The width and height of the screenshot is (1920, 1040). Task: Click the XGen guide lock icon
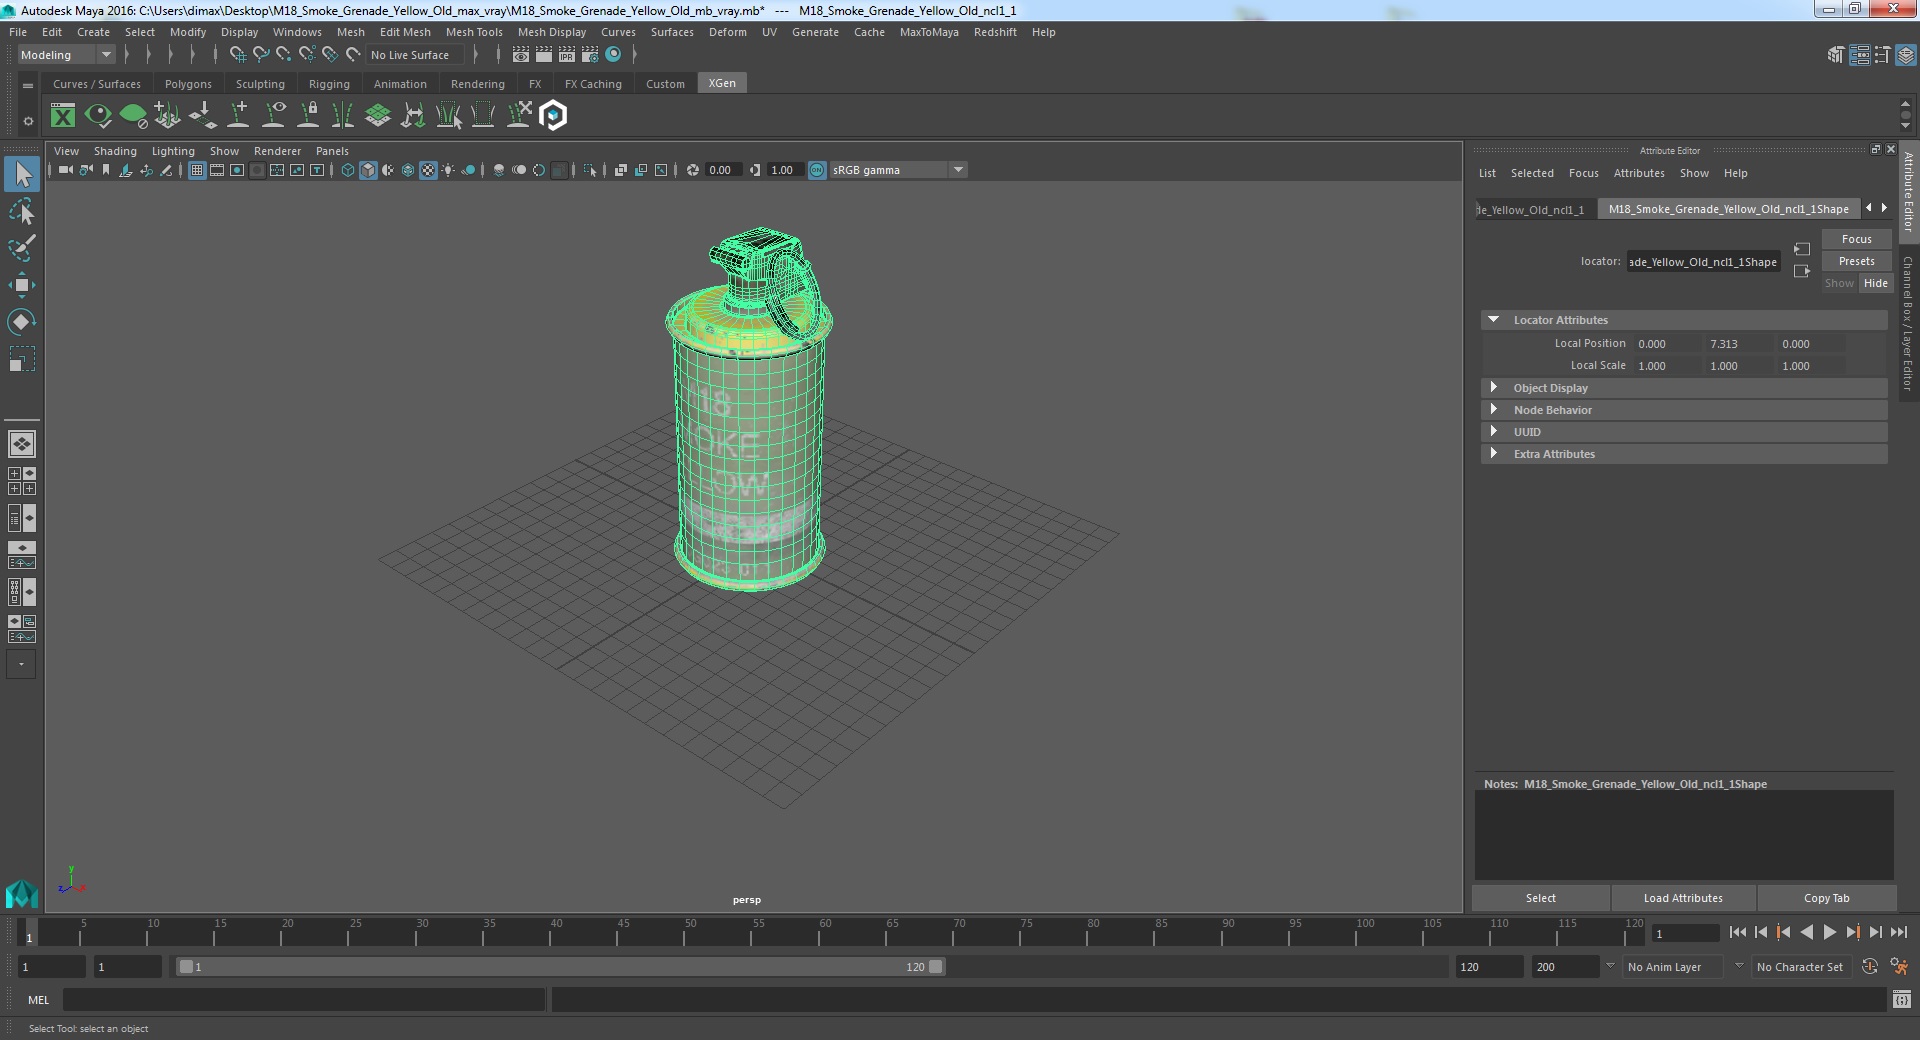coord(308,116)
